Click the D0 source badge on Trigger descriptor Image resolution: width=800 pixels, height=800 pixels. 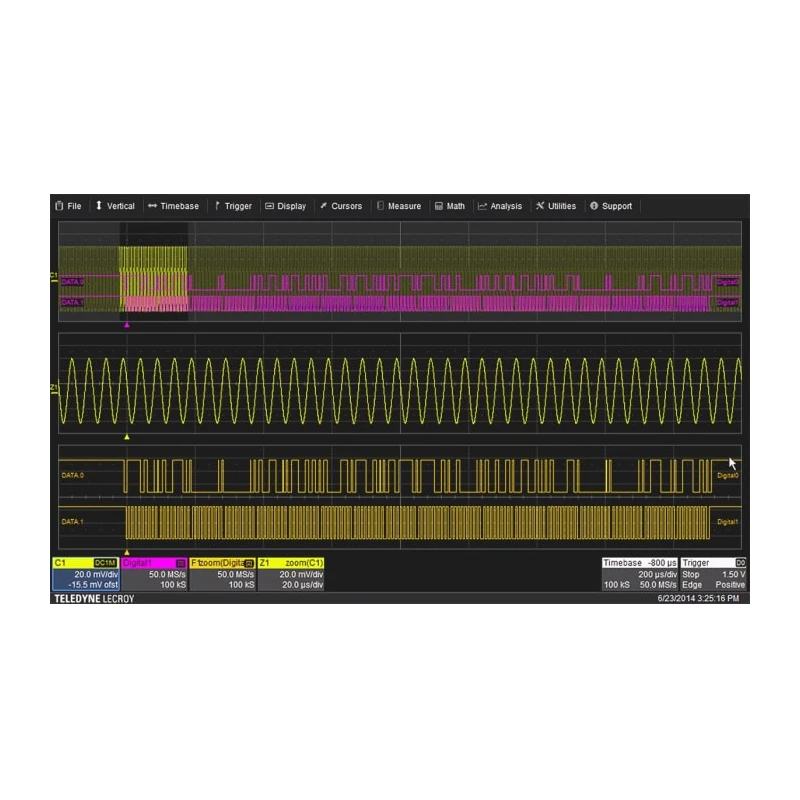740,563
